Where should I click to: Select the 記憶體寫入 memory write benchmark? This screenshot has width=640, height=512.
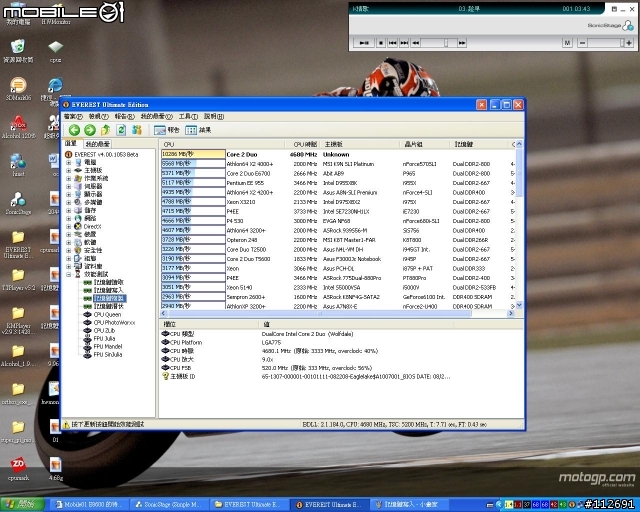click(x=109, y=290)
